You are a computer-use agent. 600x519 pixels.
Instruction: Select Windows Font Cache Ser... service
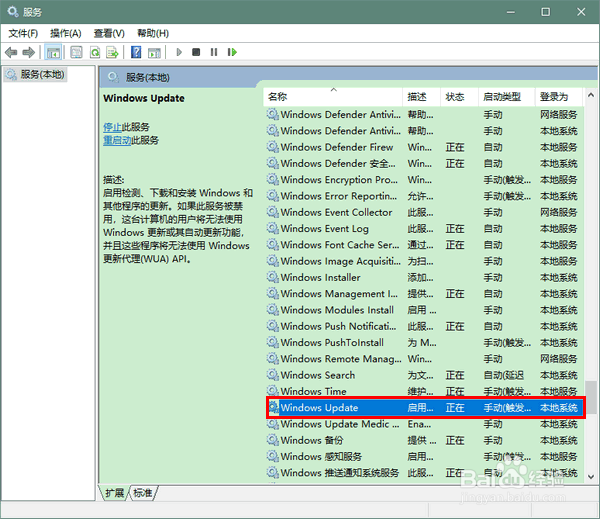click(424, 245)
